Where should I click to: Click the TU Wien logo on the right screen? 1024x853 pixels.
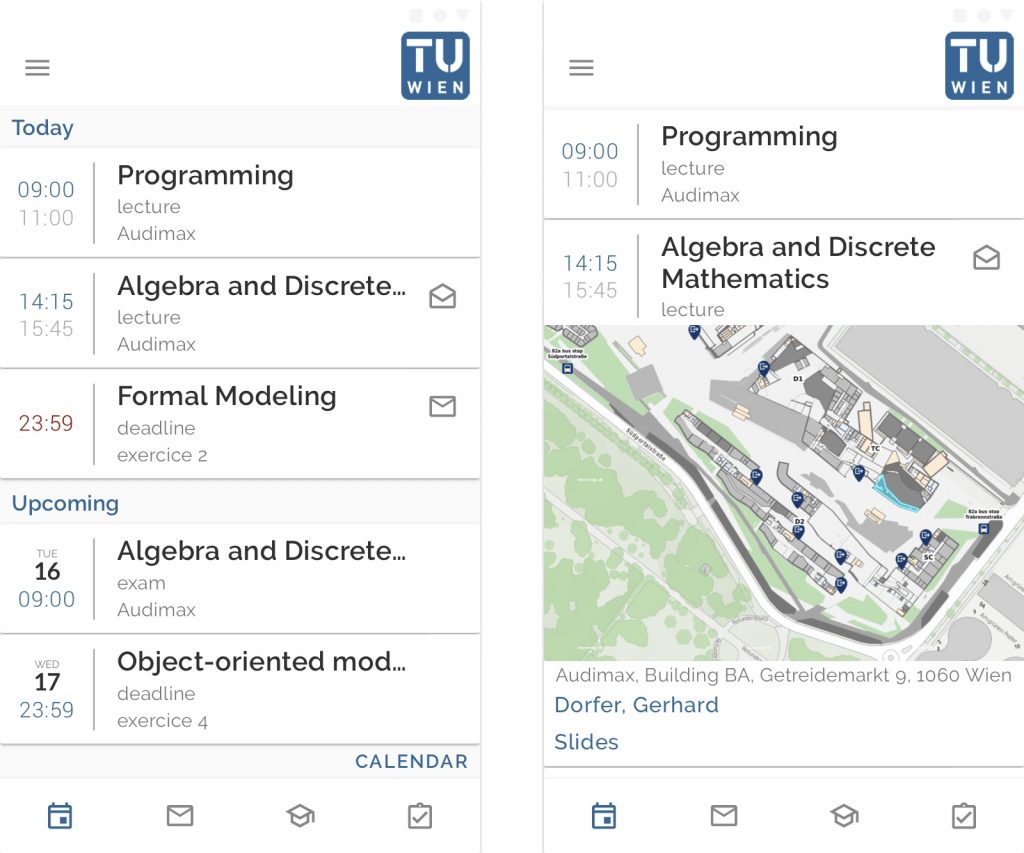pos(979,66)
